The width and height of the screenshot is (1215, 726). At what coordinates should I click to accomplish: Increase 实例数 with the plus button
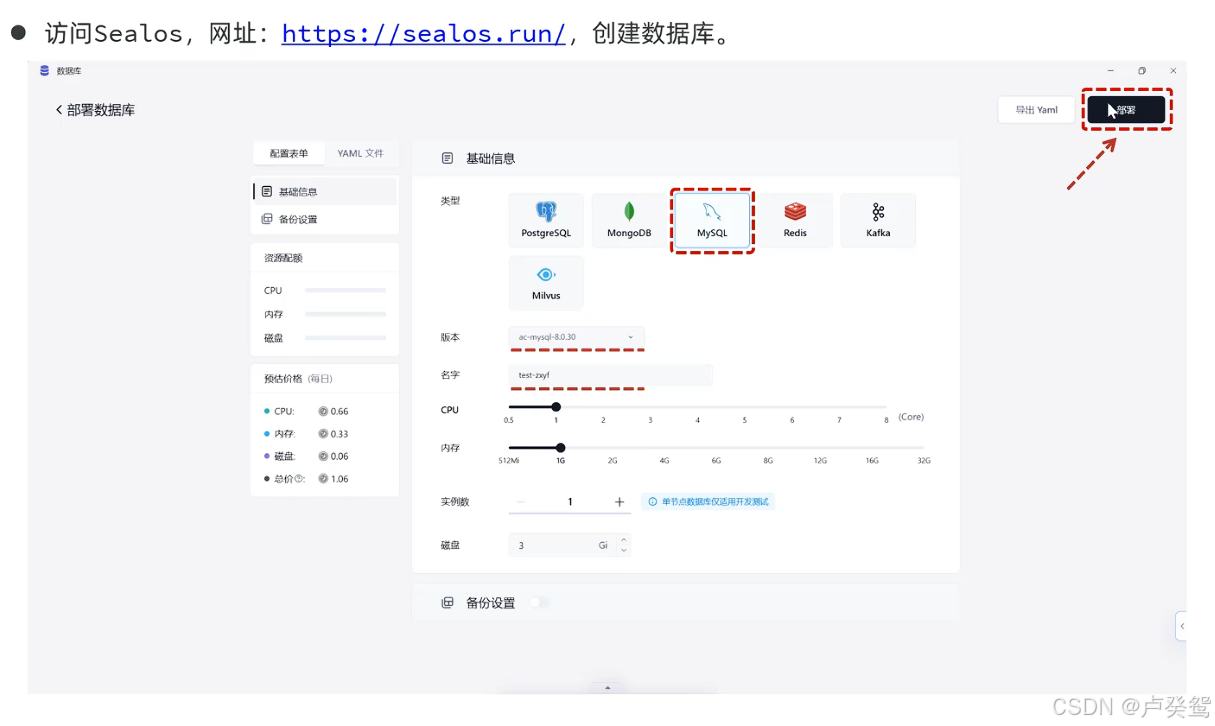point(620,502)
